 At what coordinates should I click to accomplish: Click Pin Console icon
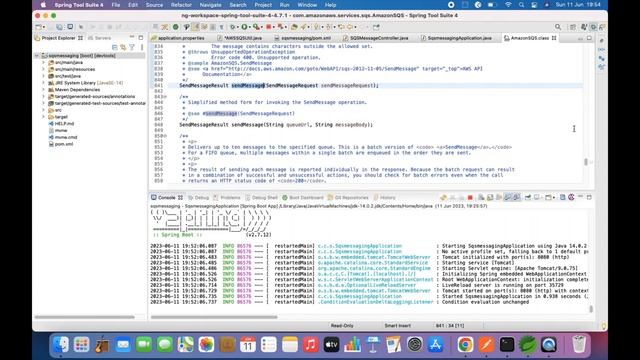528,198
